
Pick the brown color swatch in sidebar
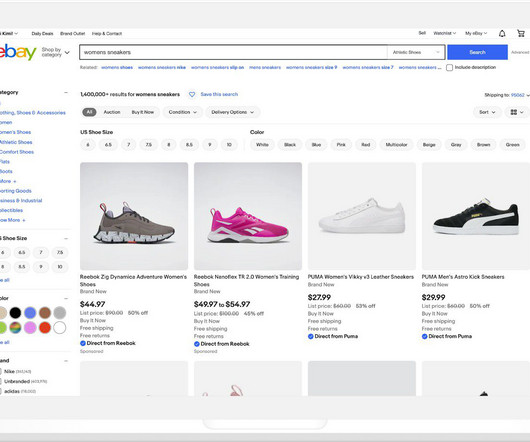click(45, 313)
